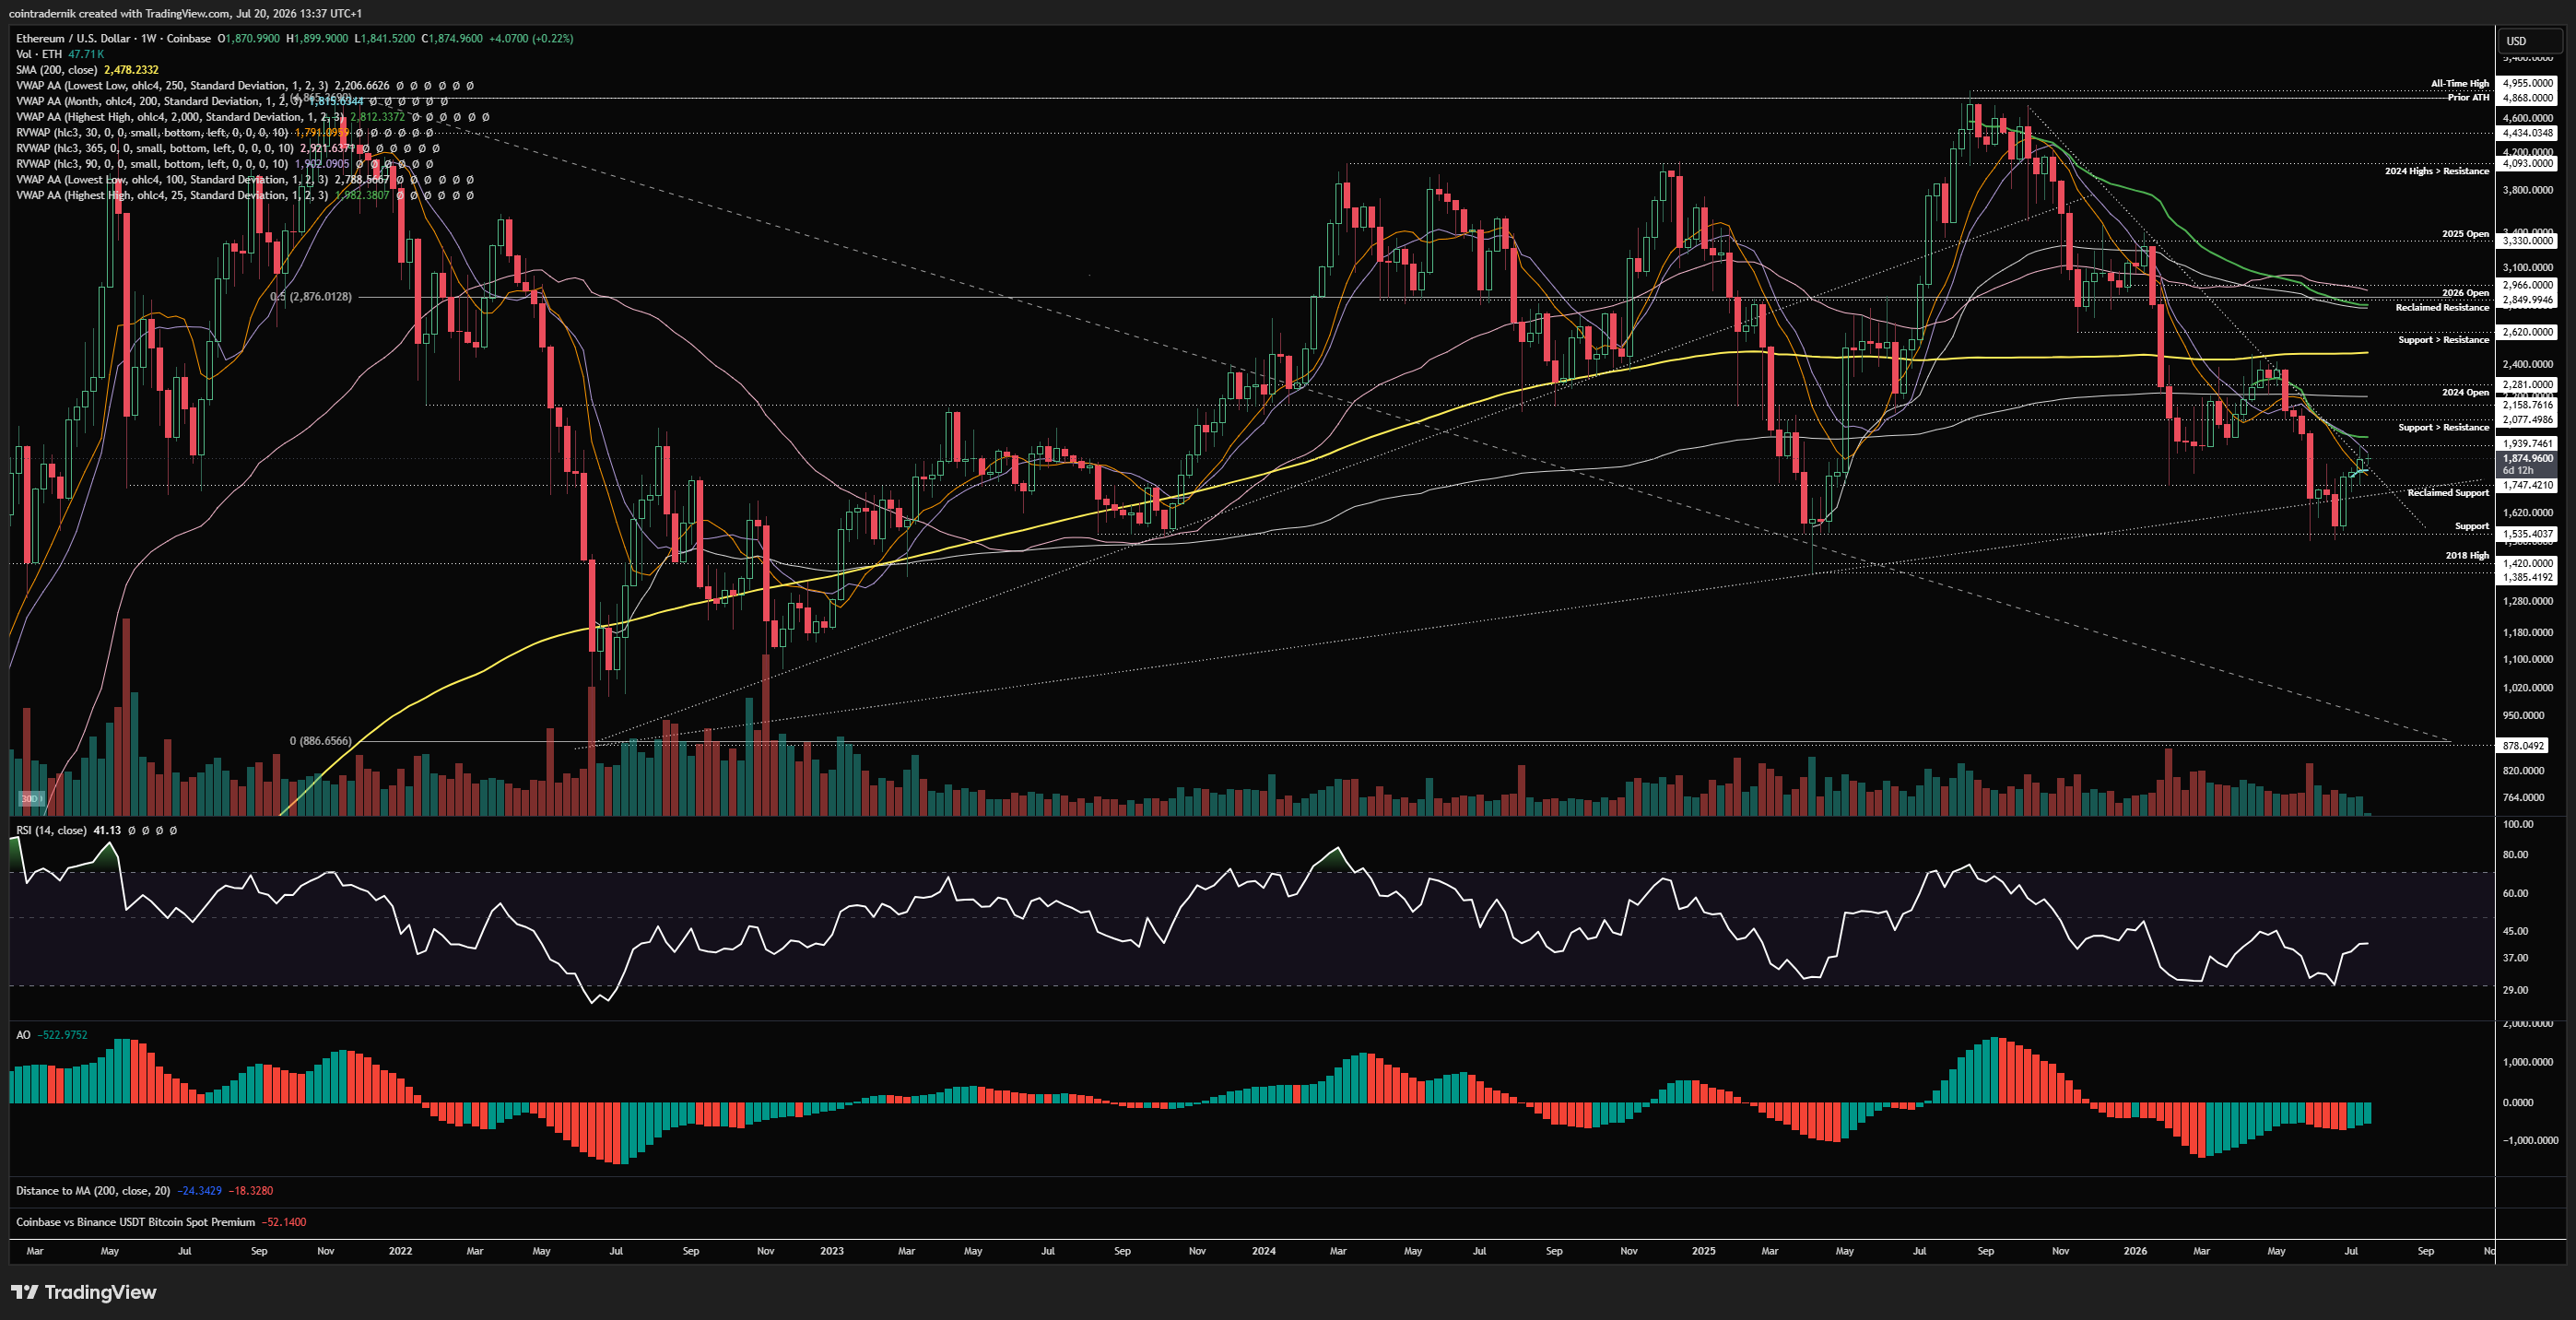
Task: Click the 4,093.0000 price axis label
Action: (2527, 163)
